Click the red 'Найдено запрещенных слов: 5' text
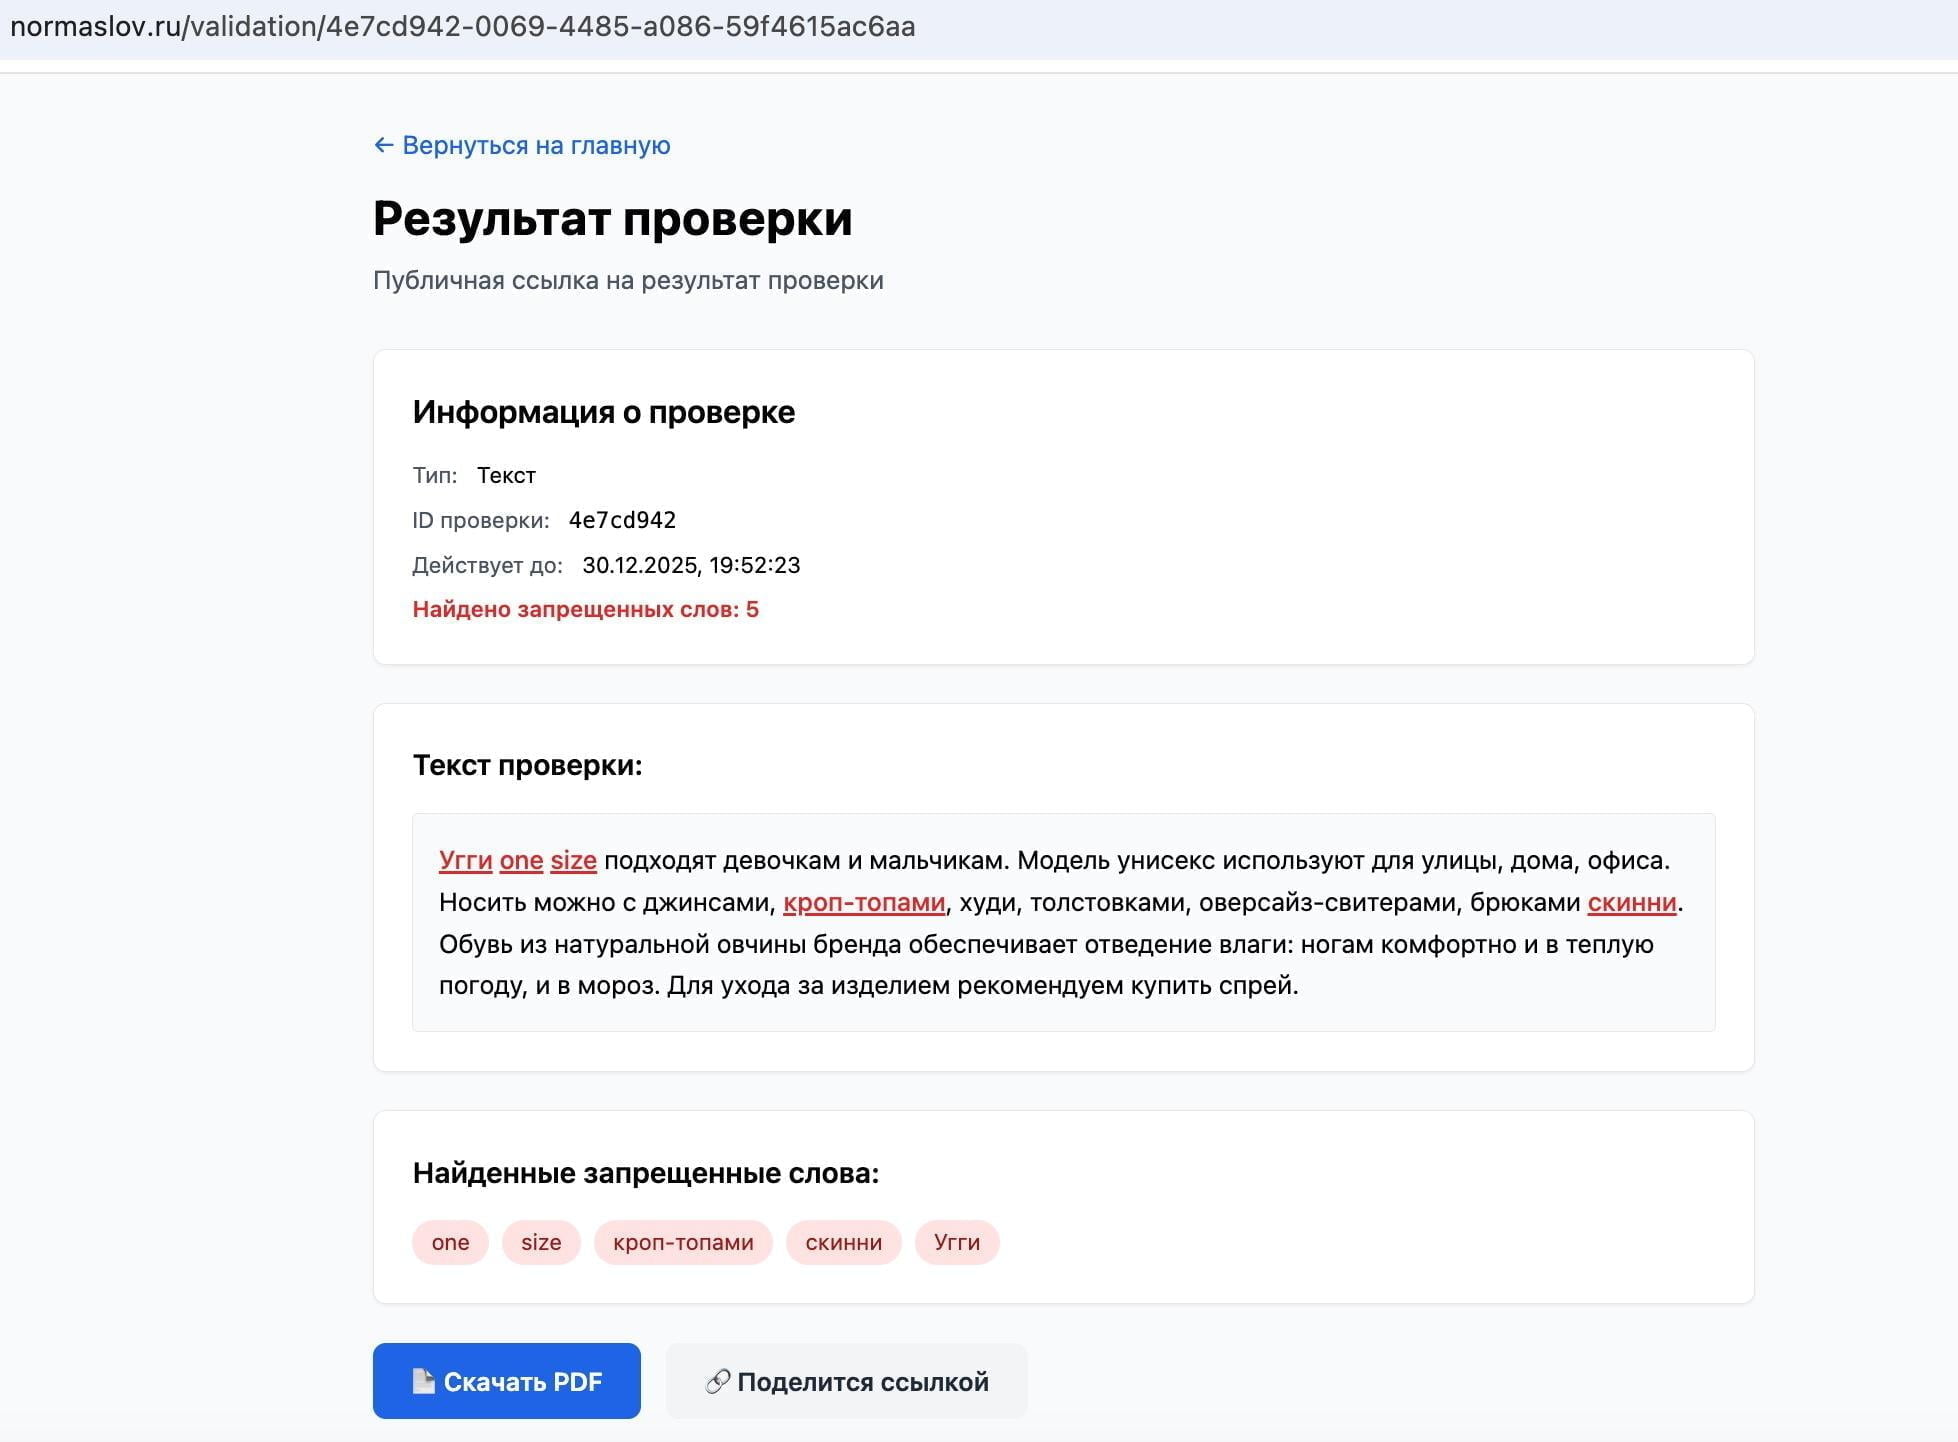Viewport: 1958px width, 1442px height. pyautogui.click(x=585, y=608)
